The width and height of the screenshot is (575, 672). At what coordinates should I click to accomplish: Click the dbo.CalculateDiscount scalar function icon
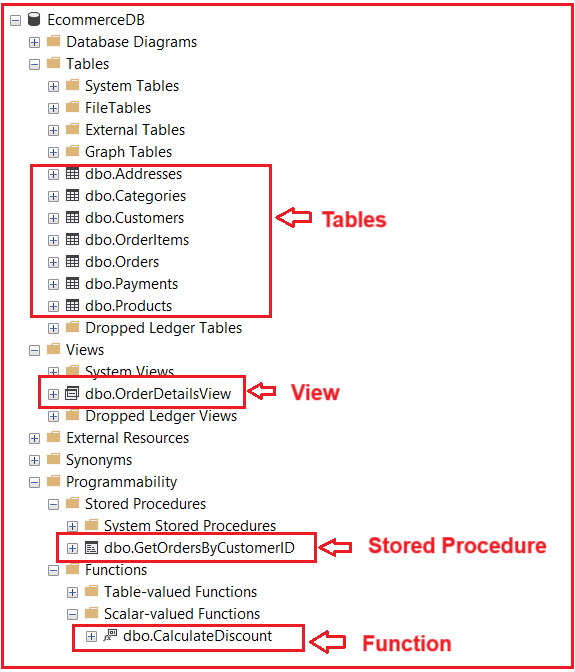coord(110,636)
